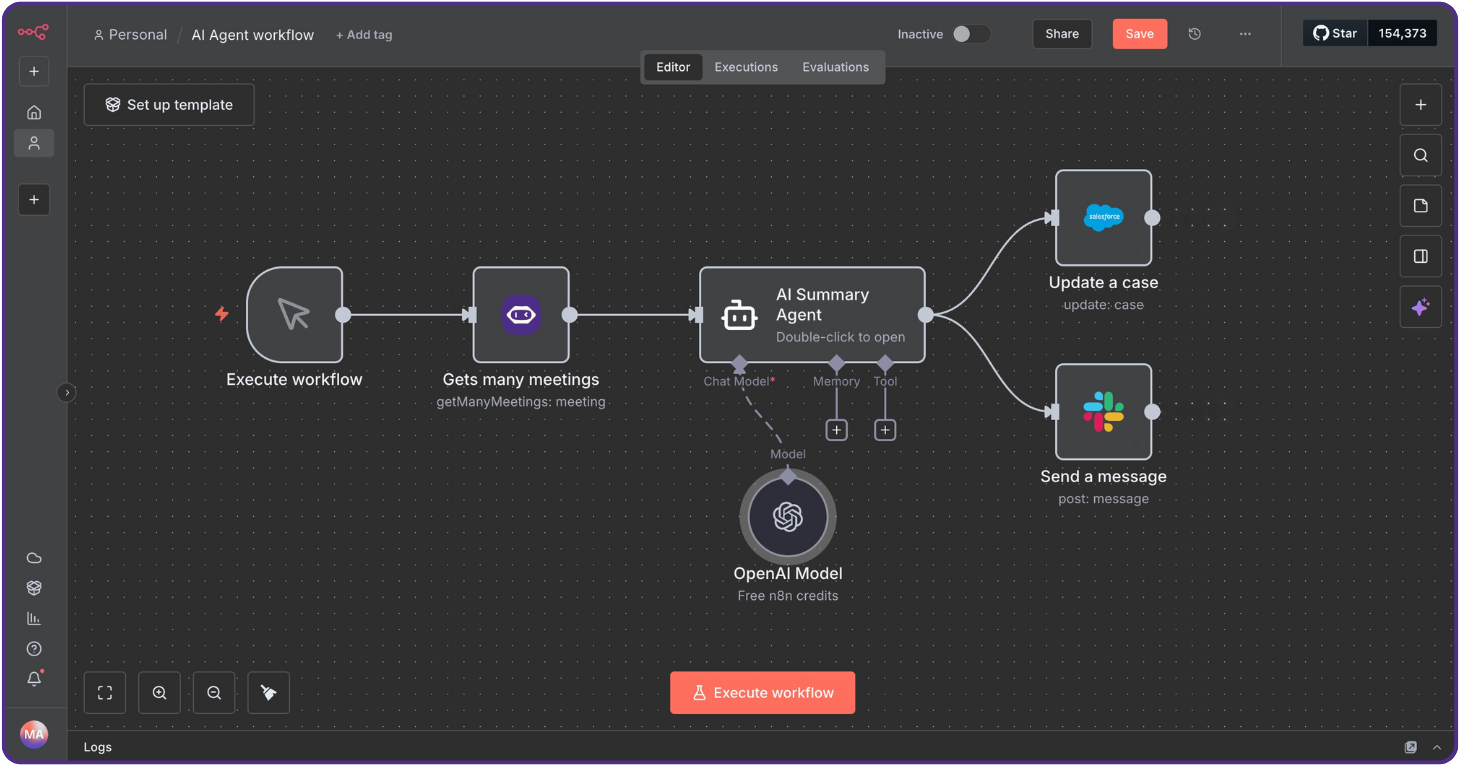
Task: Add a tag to the workflow
Action: tap(364, 34)
